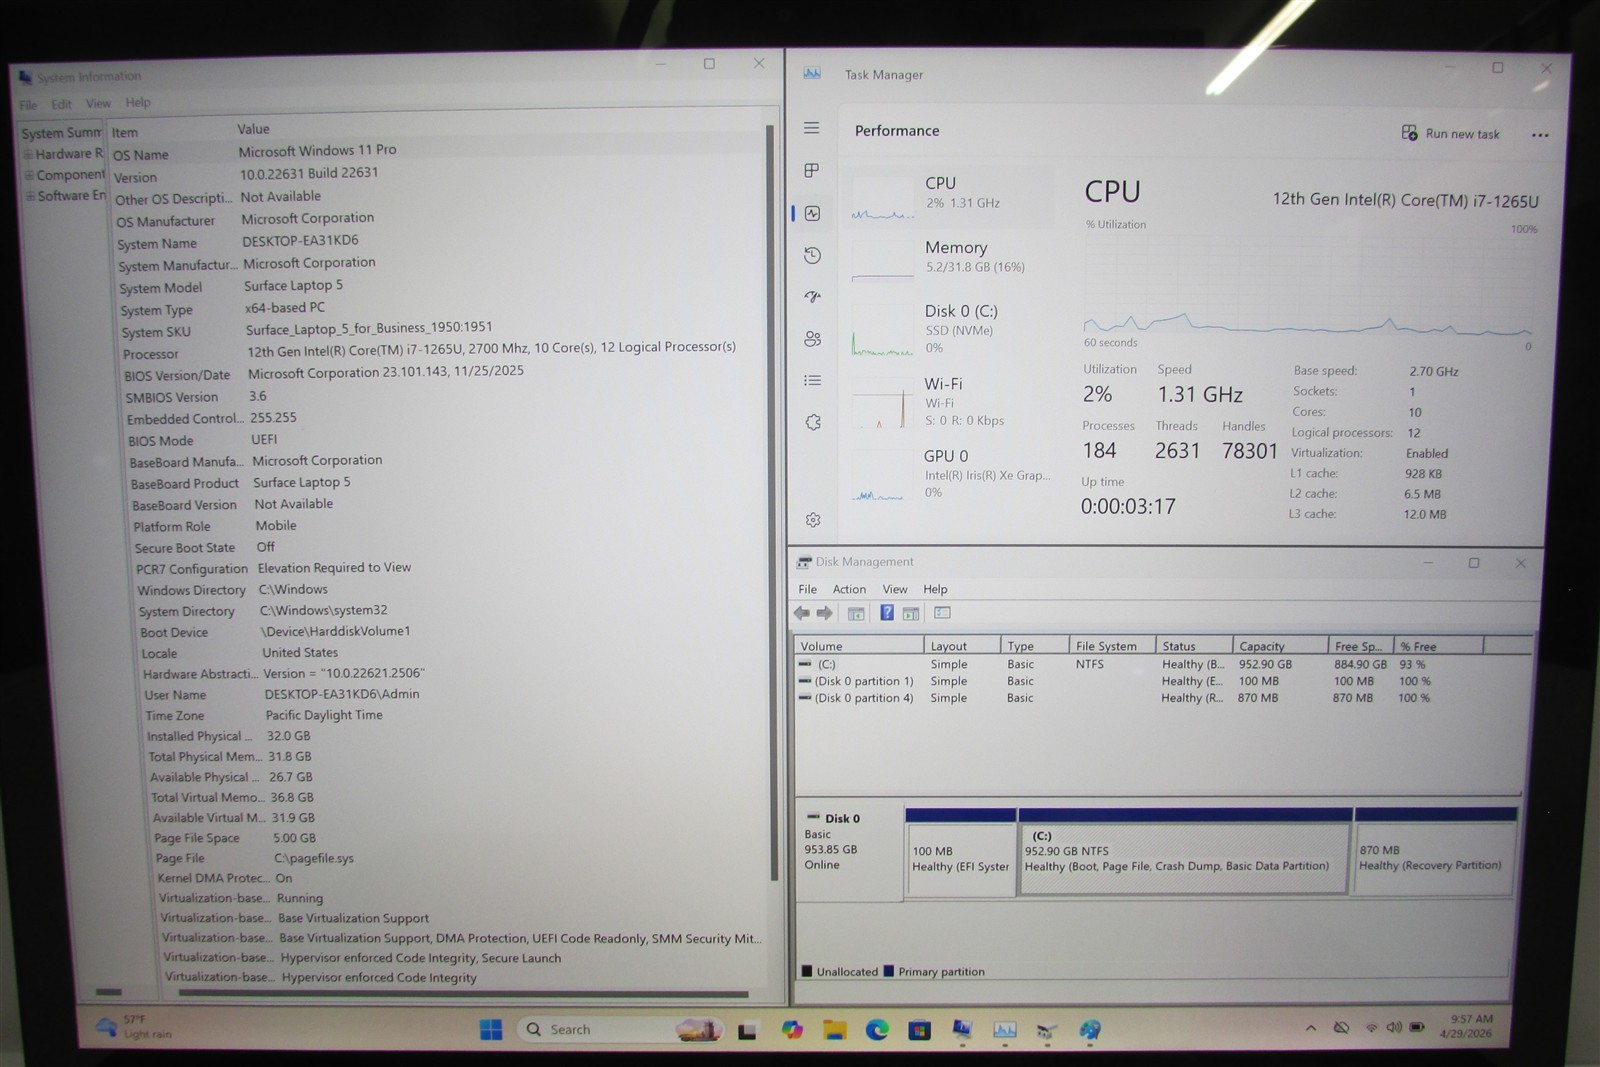This screenshot has width=1600, height=1067.
Task: Open Task Manager hamburger navigation menu
Action: 812,128
